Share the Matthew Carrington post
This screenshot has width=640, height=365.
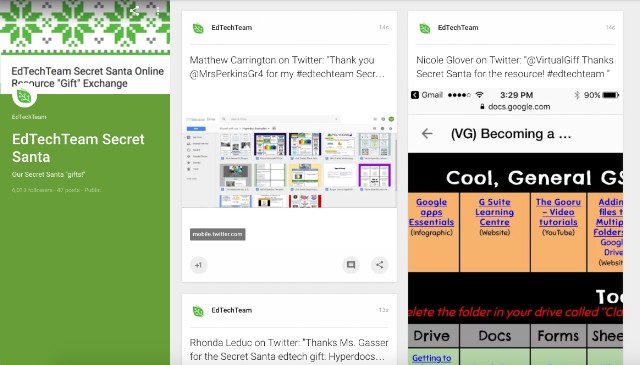[380, 265]
